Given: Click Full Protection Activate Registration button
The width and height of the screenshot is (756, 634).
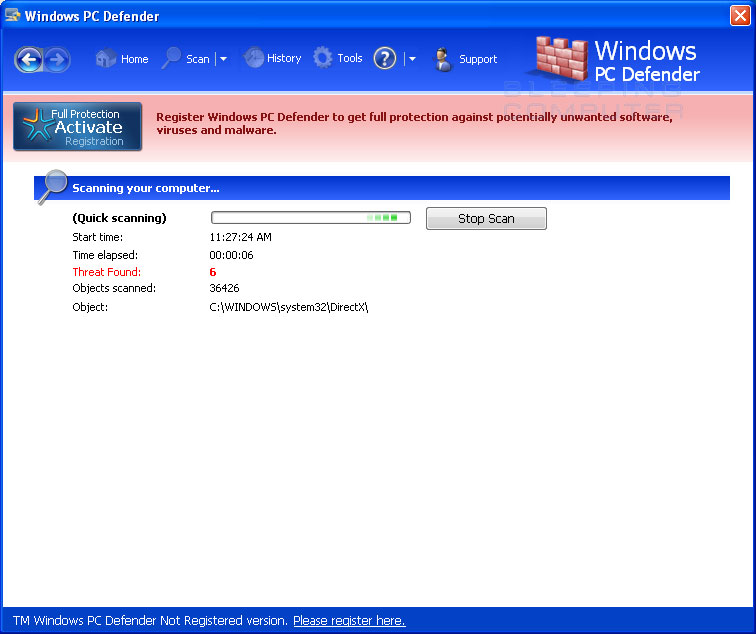Looking at the screenshot, I should [x=78, y=127].
